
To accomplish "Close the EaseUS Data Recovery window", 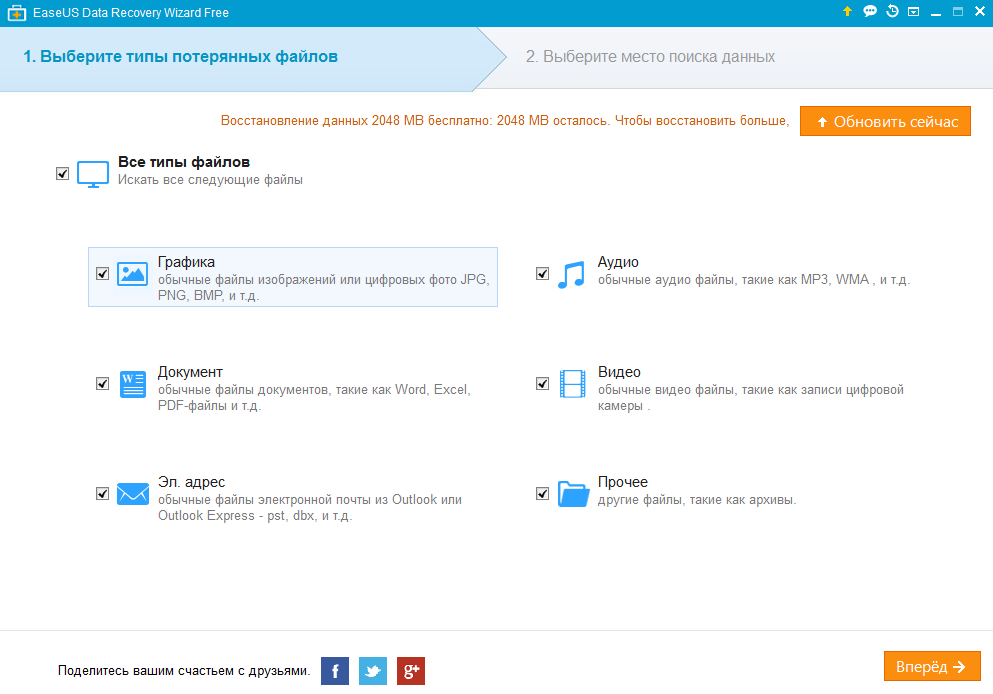I will point(980,11).
